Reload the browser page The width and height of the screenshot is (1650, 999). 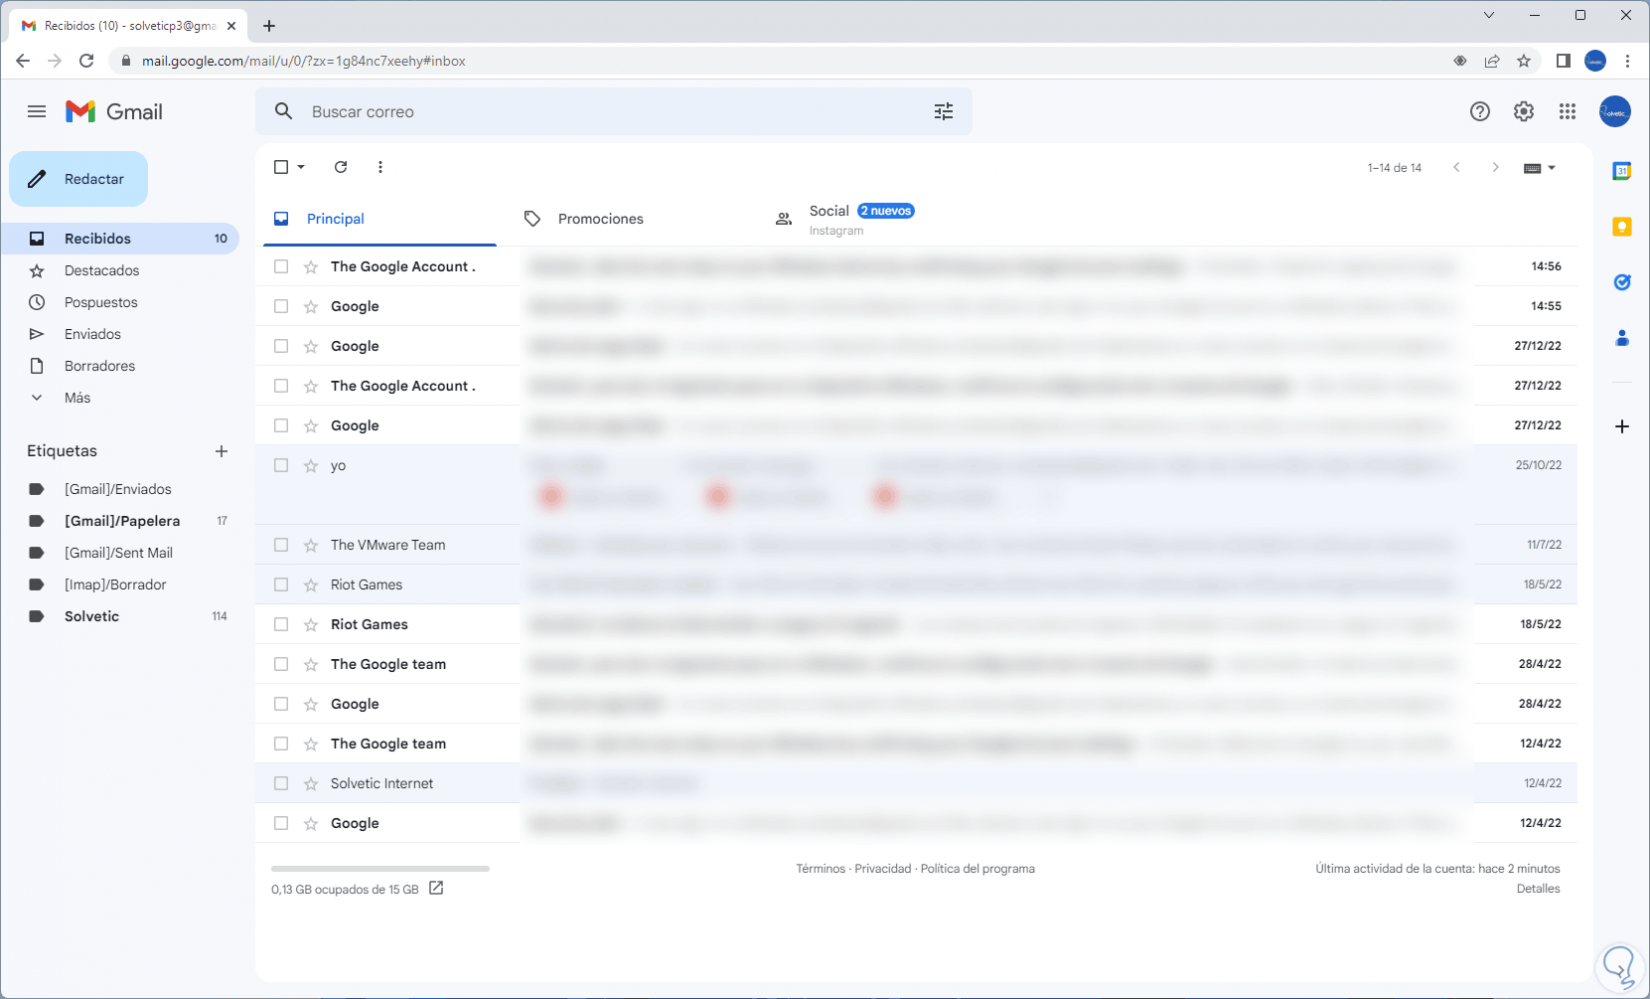pyautogui.click(x=87, y=61)
